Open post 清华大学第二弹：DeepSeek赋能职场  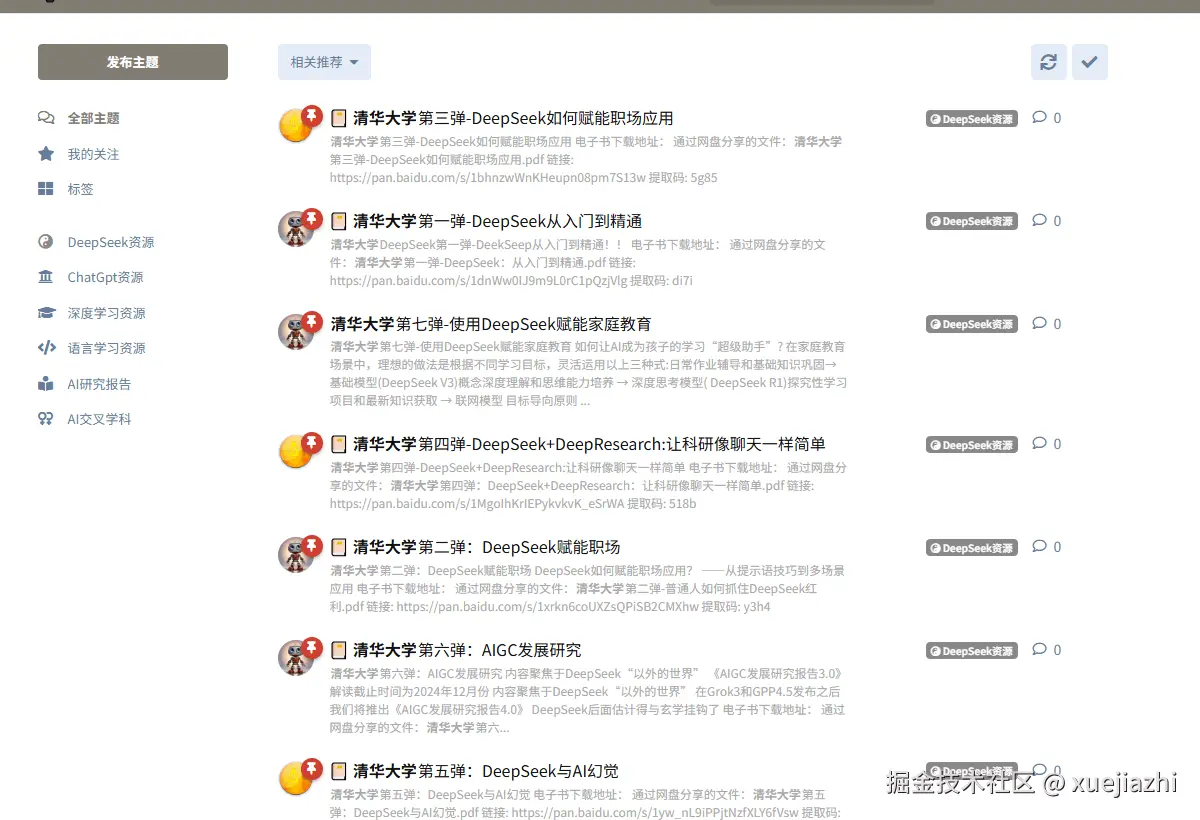tap(487, 547)
